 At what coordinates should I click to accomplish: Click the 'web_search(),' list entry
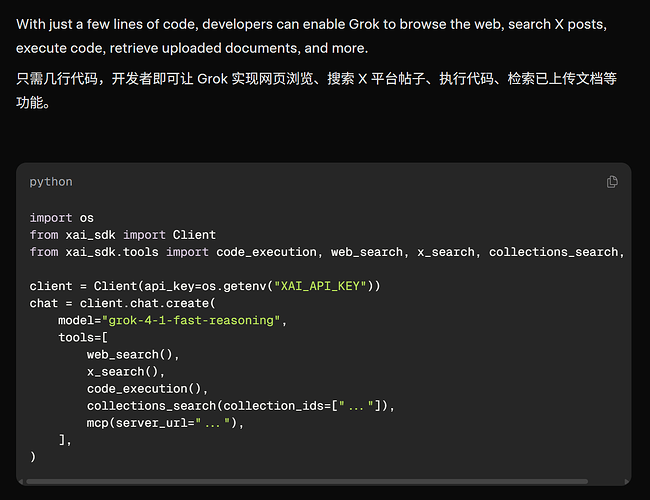tap(133, 354)
